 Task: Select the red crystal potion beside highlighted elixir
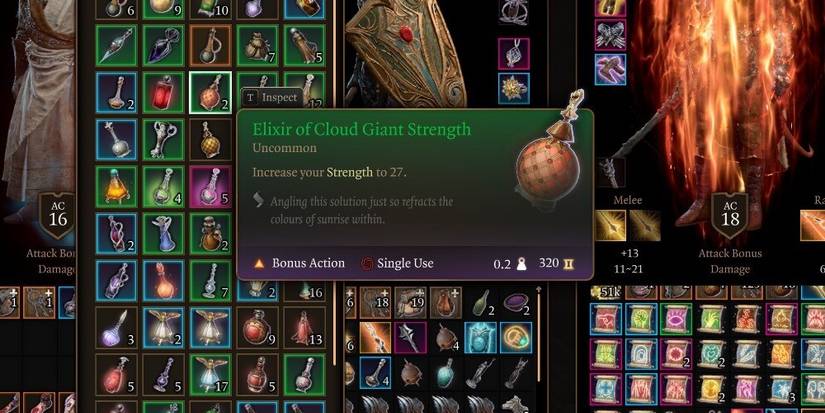(163, 93)
